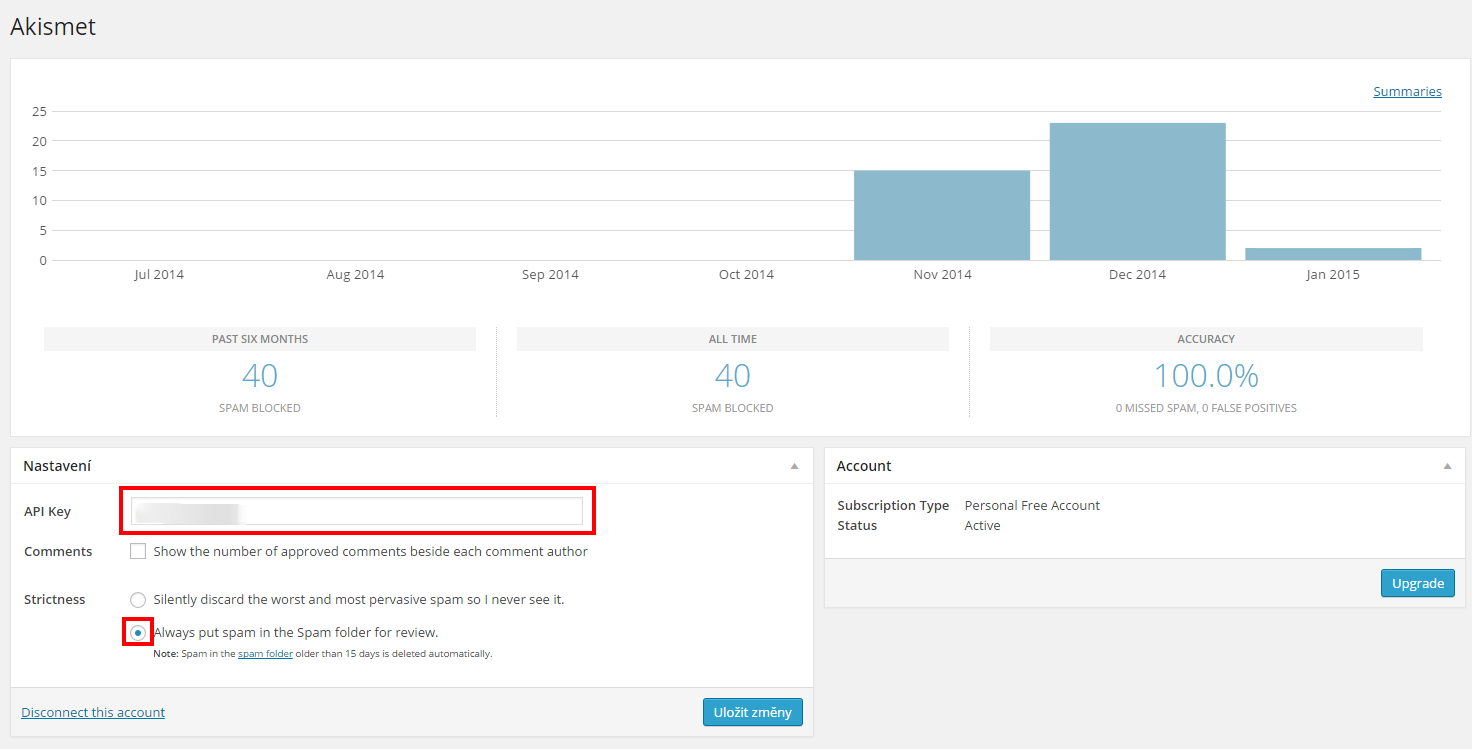The height and width of the screenshot is (749, 1472).
Task: Click Disconnect this account link
Action: (93, 712)
